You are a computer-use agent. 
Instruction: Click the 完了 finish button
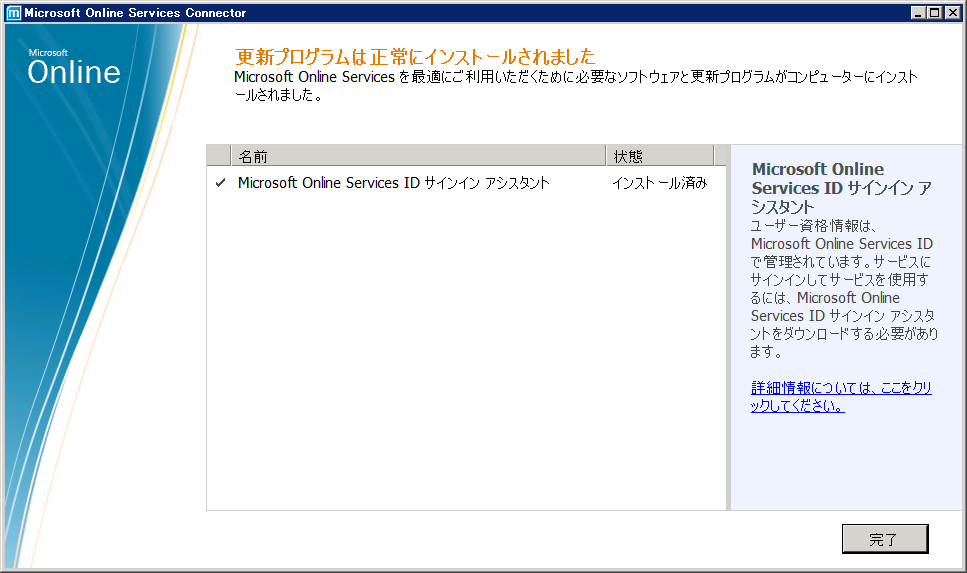[885, 539]
